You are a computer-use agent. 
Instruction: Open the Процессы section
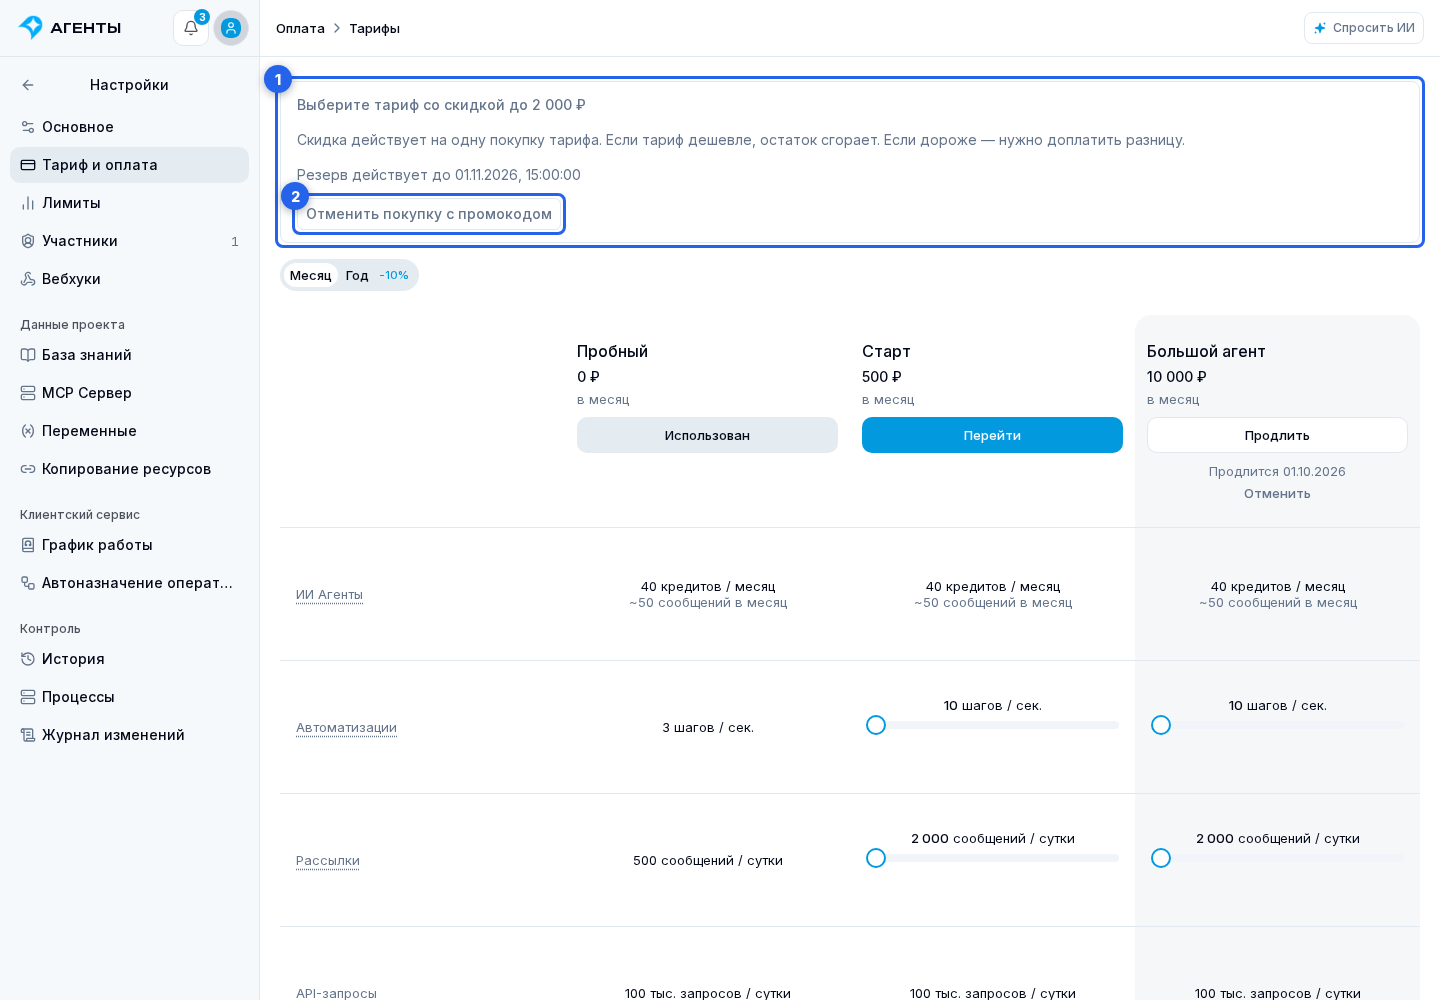click(129, 697)
